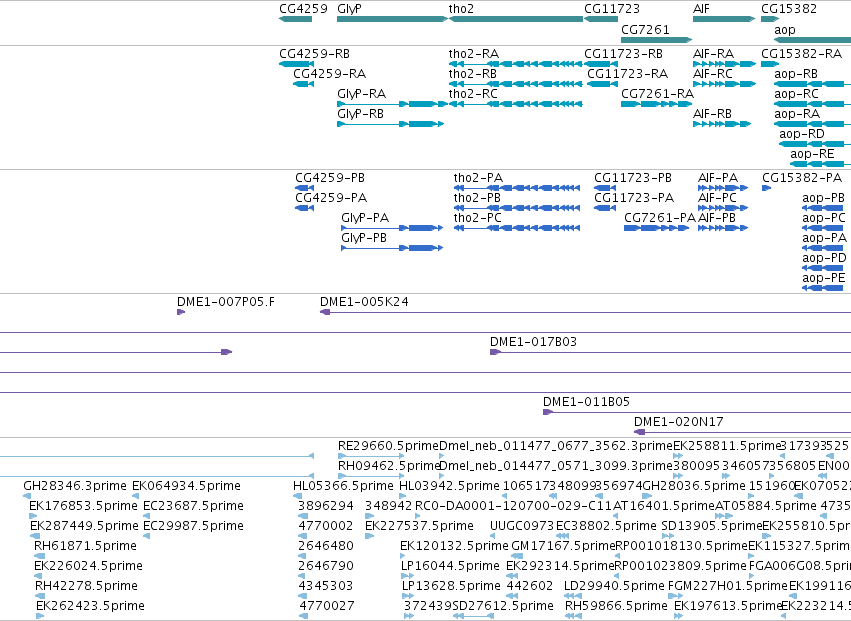Click the aop gene label

click(x=785, y=30)
